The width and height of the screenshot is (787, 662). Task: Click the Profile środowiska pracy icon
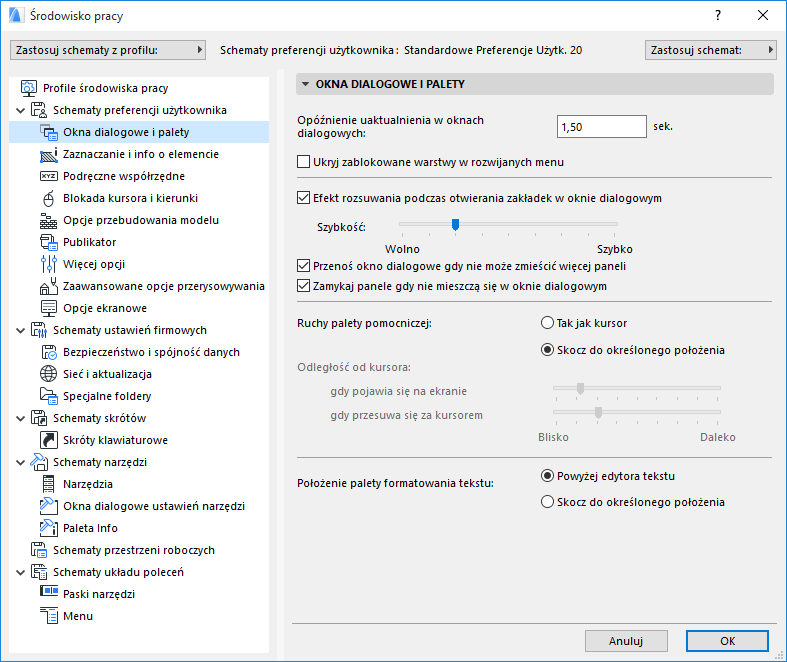(29, 88)
